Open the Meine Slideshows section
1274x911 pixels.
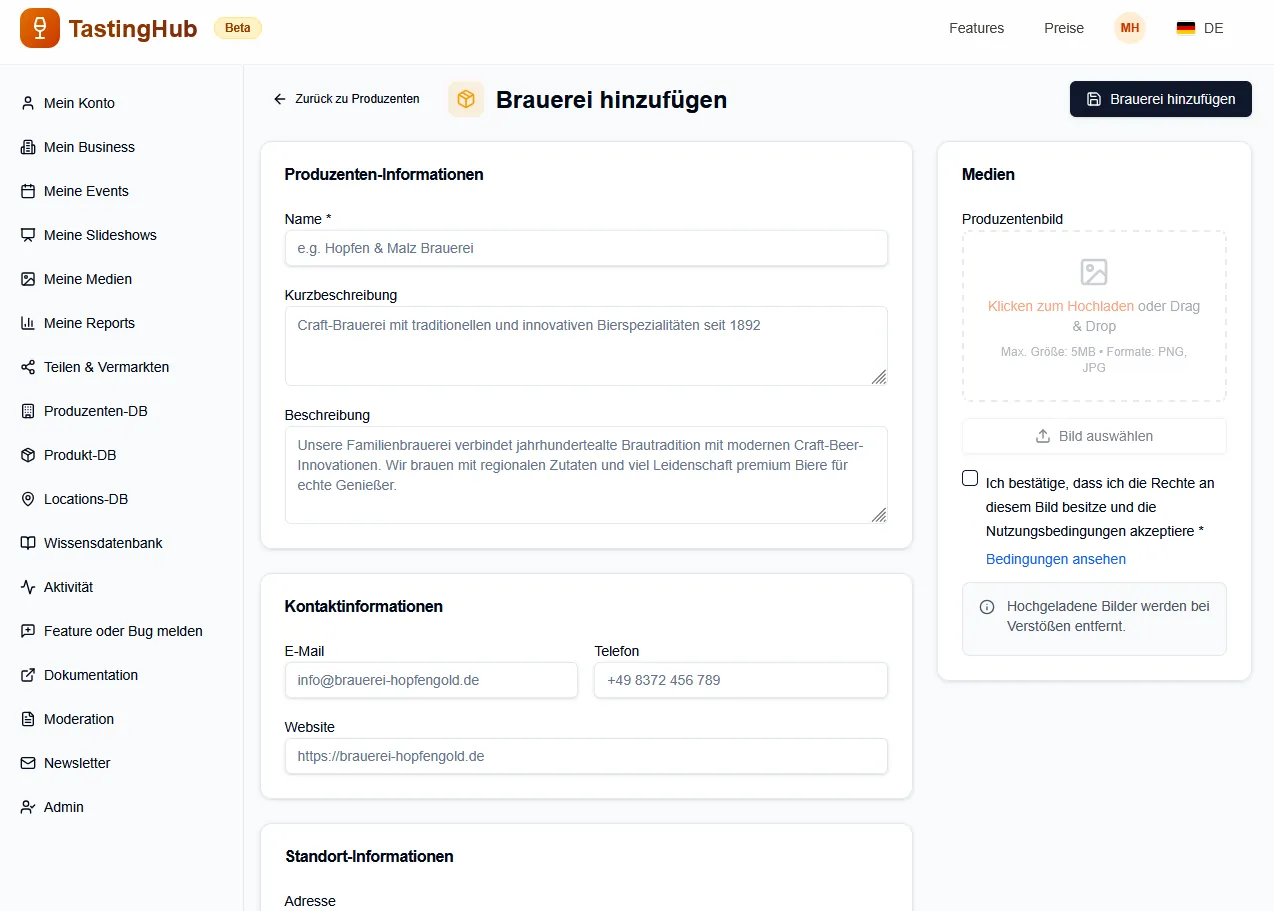point(100,235)
